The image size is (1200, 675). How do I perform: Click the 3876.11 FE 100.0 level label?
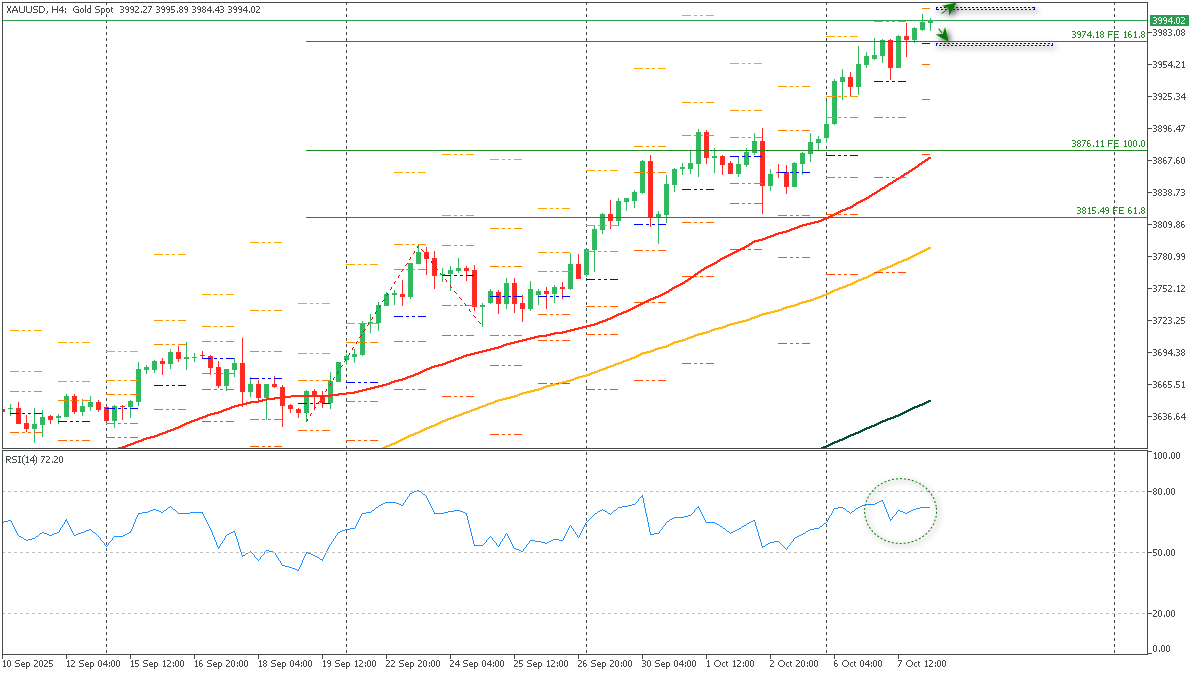(1107, 144)
